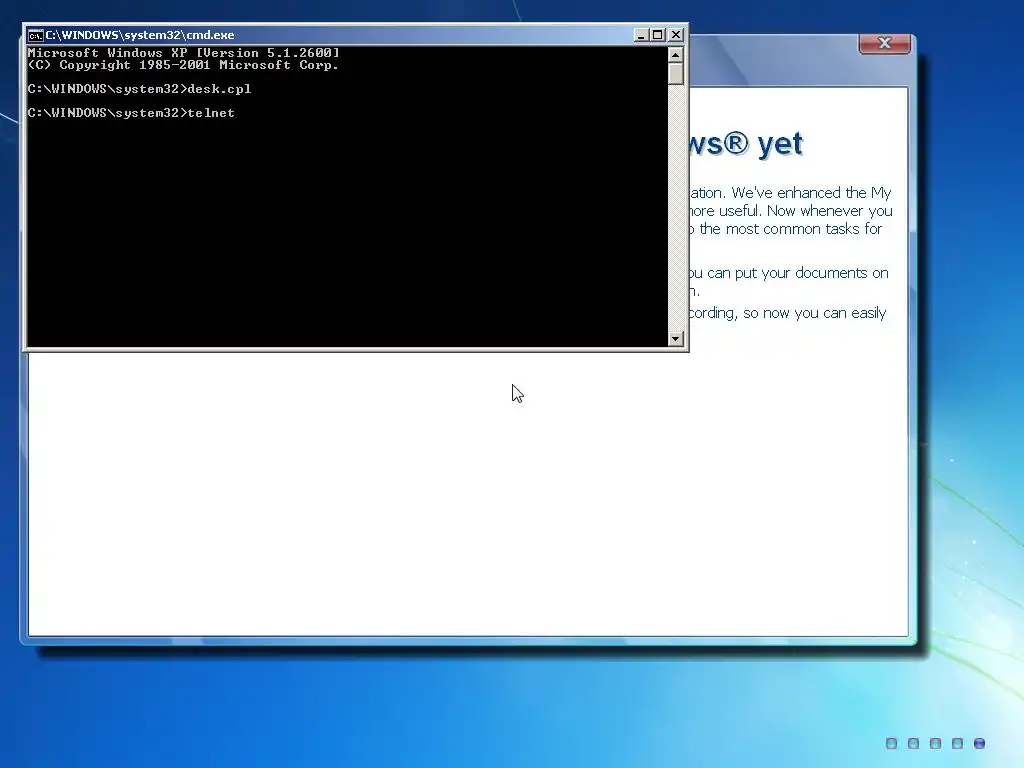Select the fourth page indicator dot
Image resolution: width=1024 pixels, height=768 pixels.
pyautogui.click(x=957, y=743)
